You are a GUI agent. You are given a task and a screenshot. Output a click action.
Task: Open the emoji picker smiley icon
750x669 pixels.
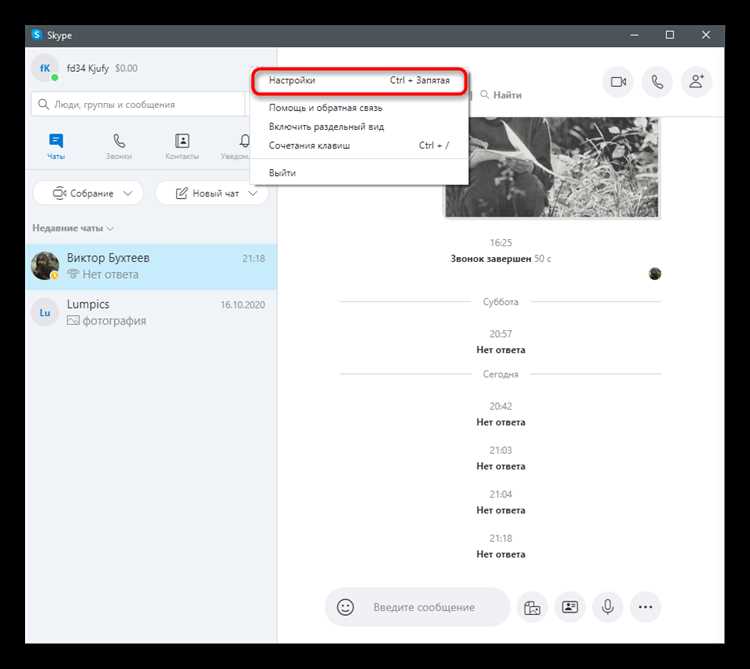tap(346, 607)
